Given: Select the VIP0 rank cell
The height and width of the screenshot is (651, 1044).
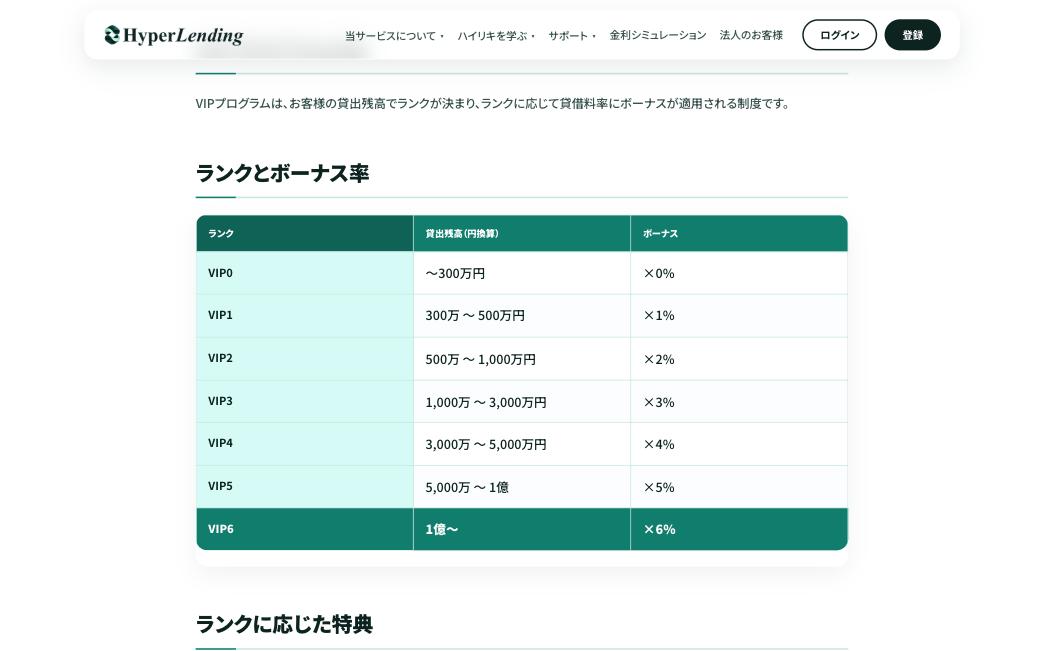Looking at the screenshot, I should pos(305,273).
